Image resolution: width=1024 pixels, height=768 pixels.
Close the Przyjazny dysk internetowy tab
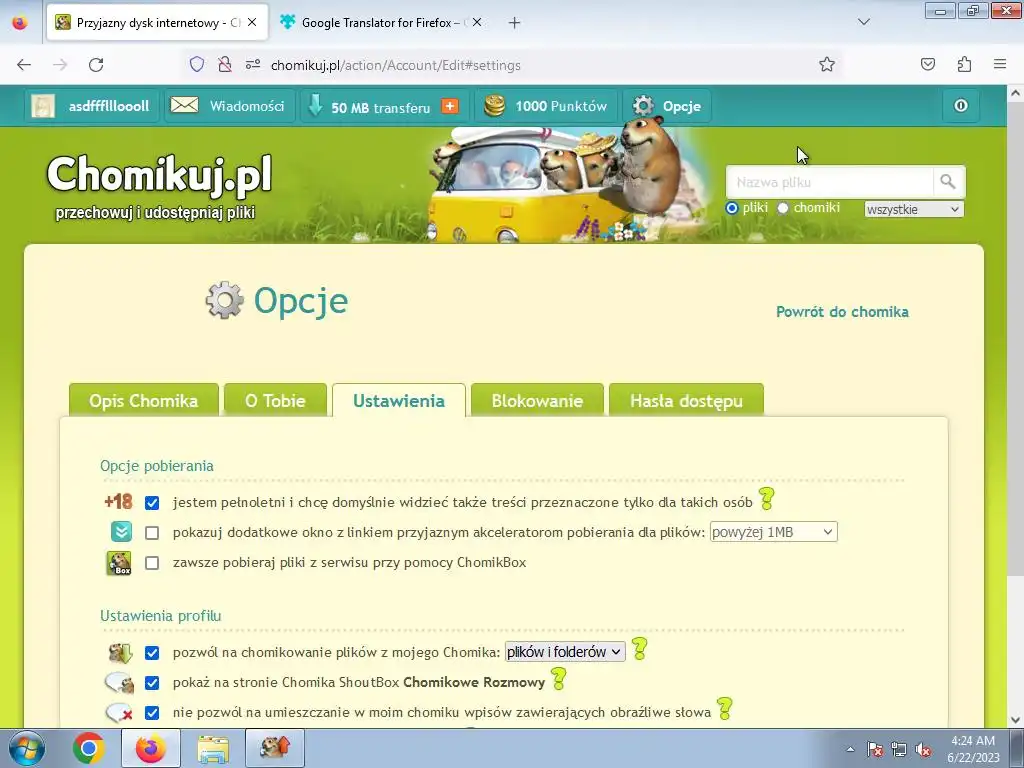252,22
